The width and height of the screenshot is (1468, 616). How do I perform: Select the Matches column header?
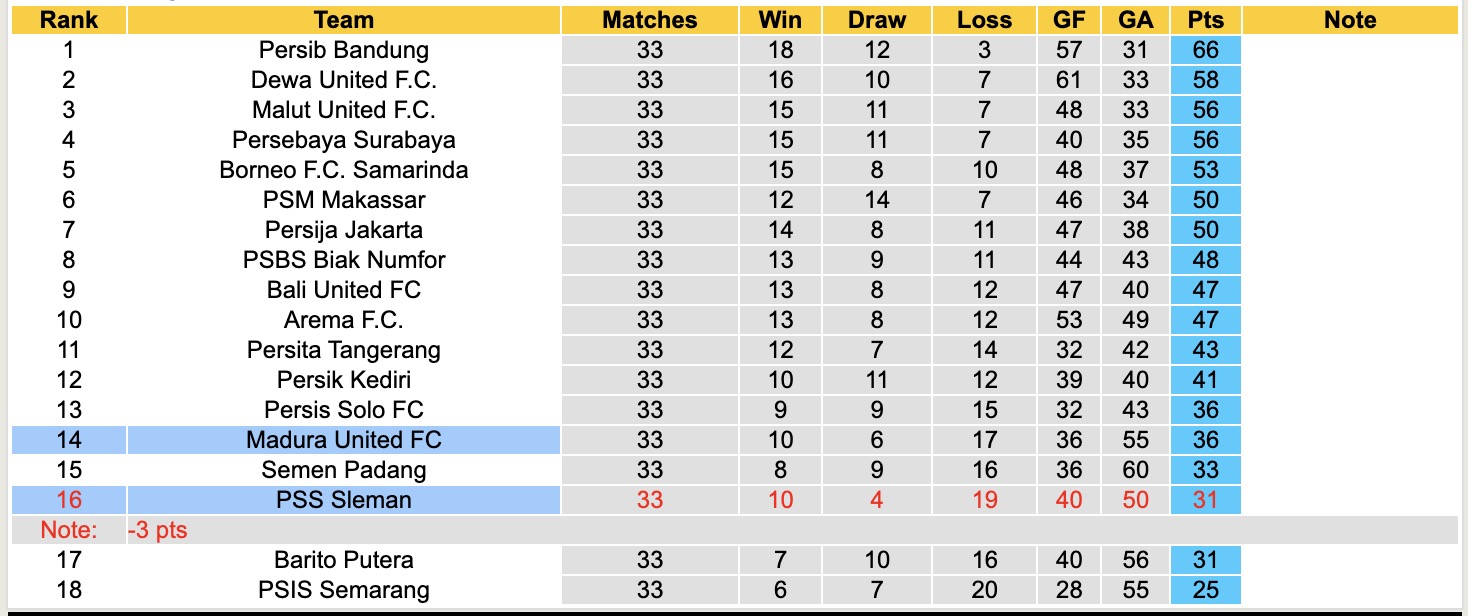point(649,20)
